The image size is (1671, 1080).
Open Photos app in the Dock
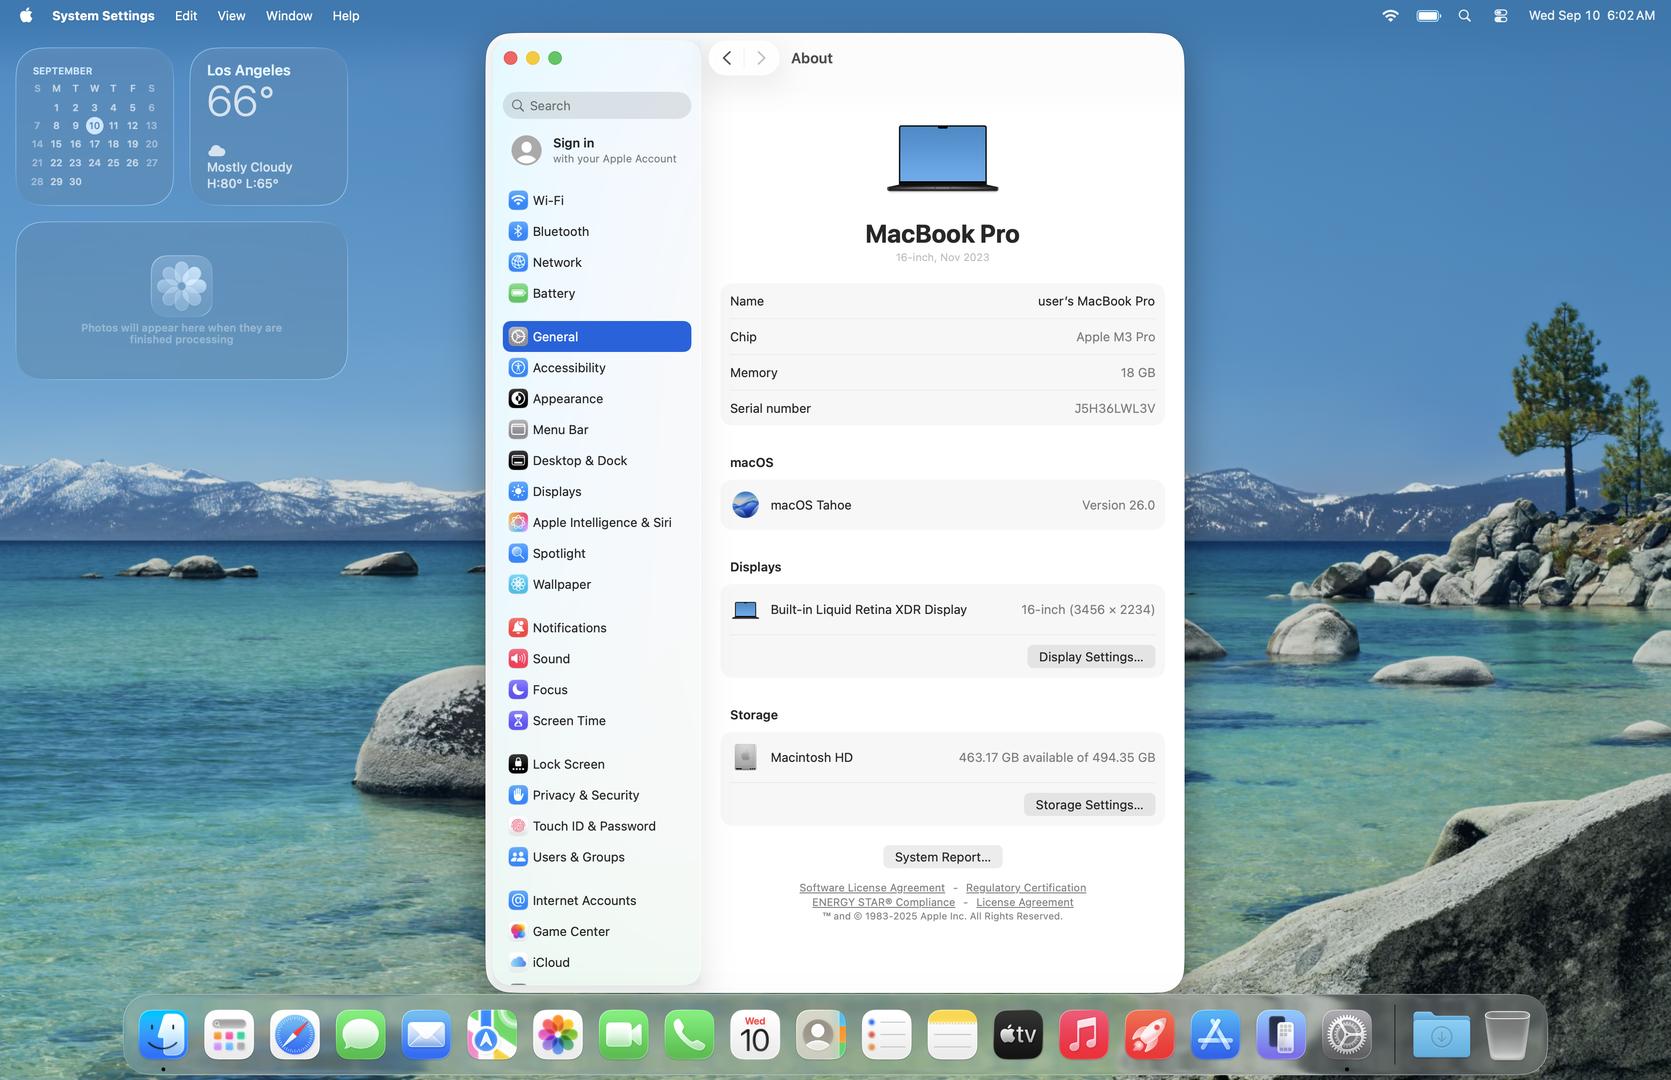pos(558,1034)
